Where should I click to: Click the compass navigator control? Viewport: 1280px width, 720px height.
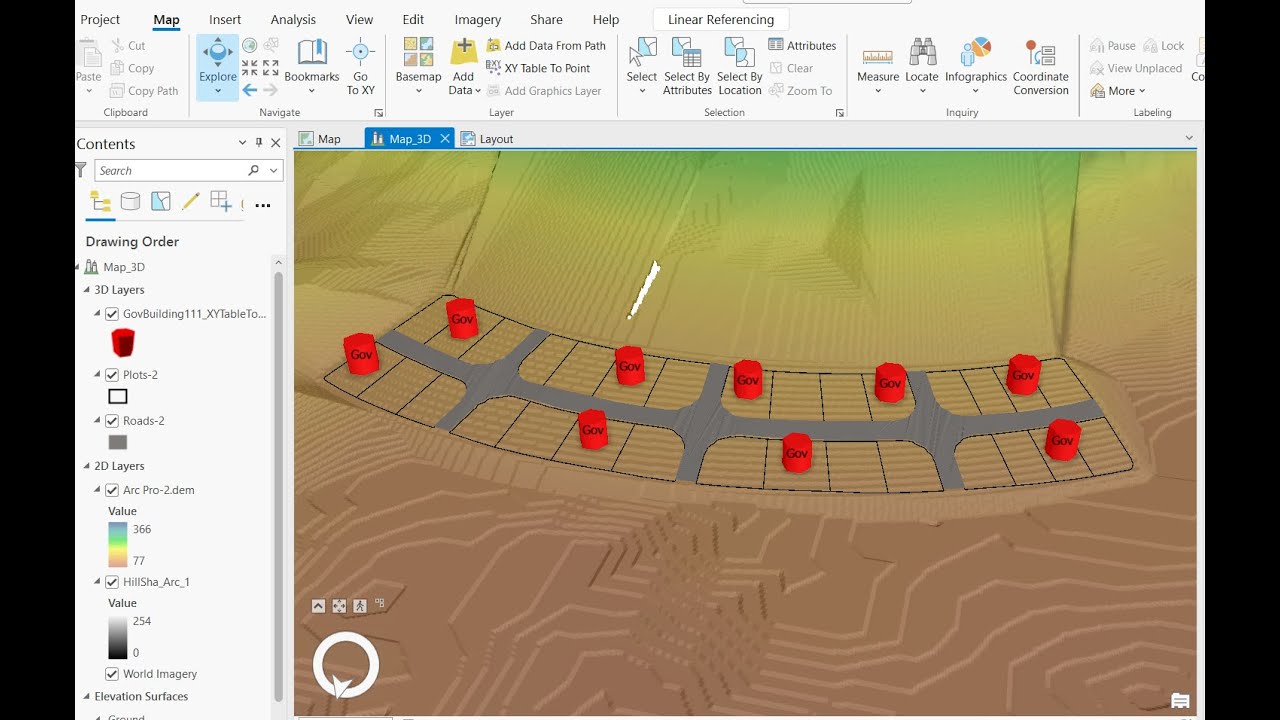point(346,665)
